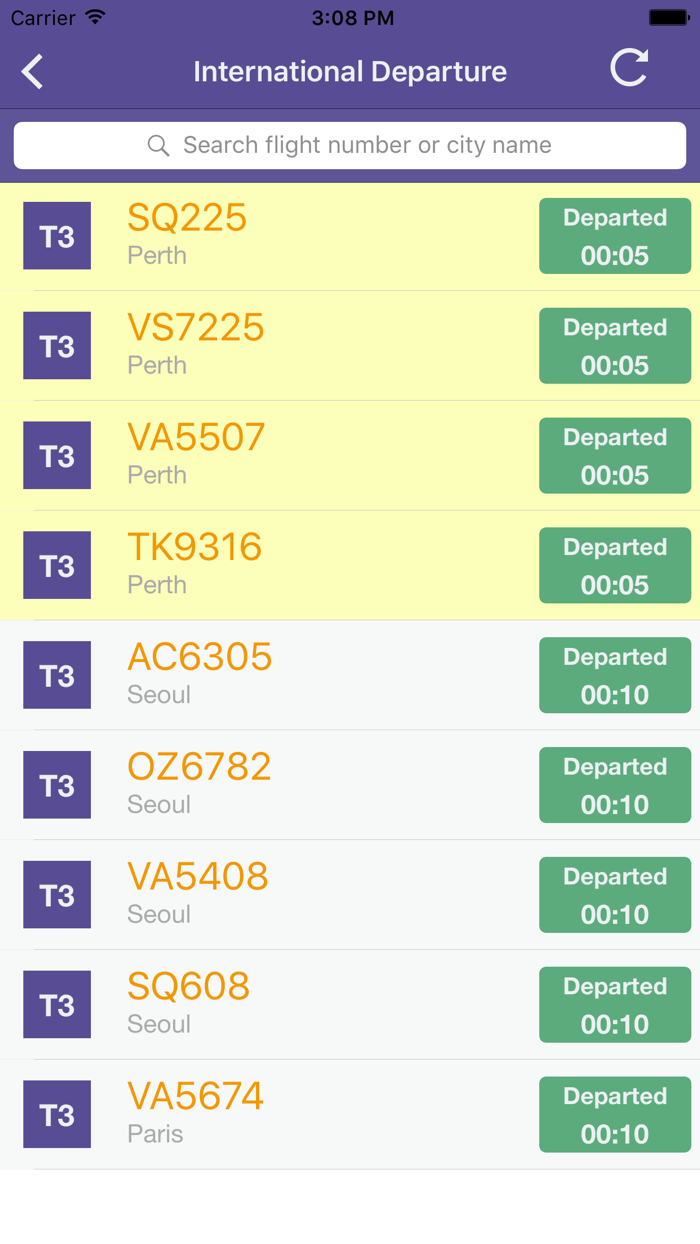Click the magnifying glass in the search bar
This screenshot has width=700, height=1244.
tap(158, 145)
